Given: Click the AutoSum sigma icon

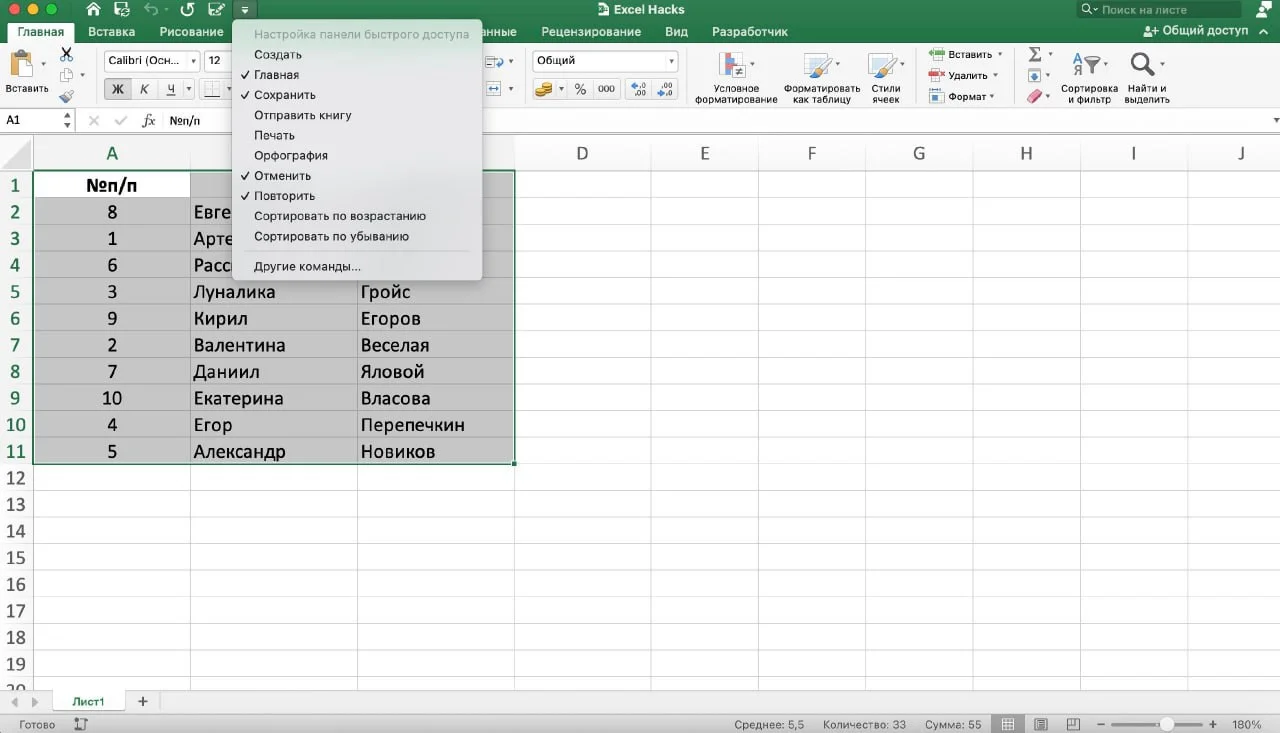Looking at the screenshot, I should (1035, 54).
